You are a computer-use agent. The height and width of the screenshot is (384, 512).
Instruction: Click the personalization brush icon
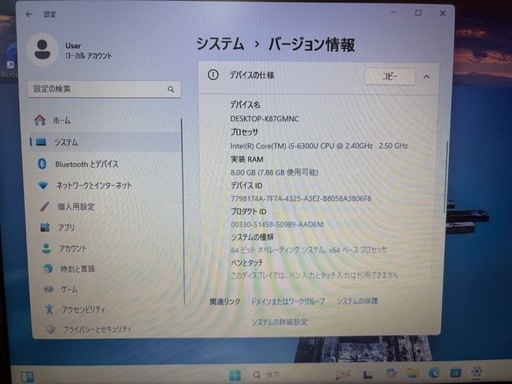45,207
